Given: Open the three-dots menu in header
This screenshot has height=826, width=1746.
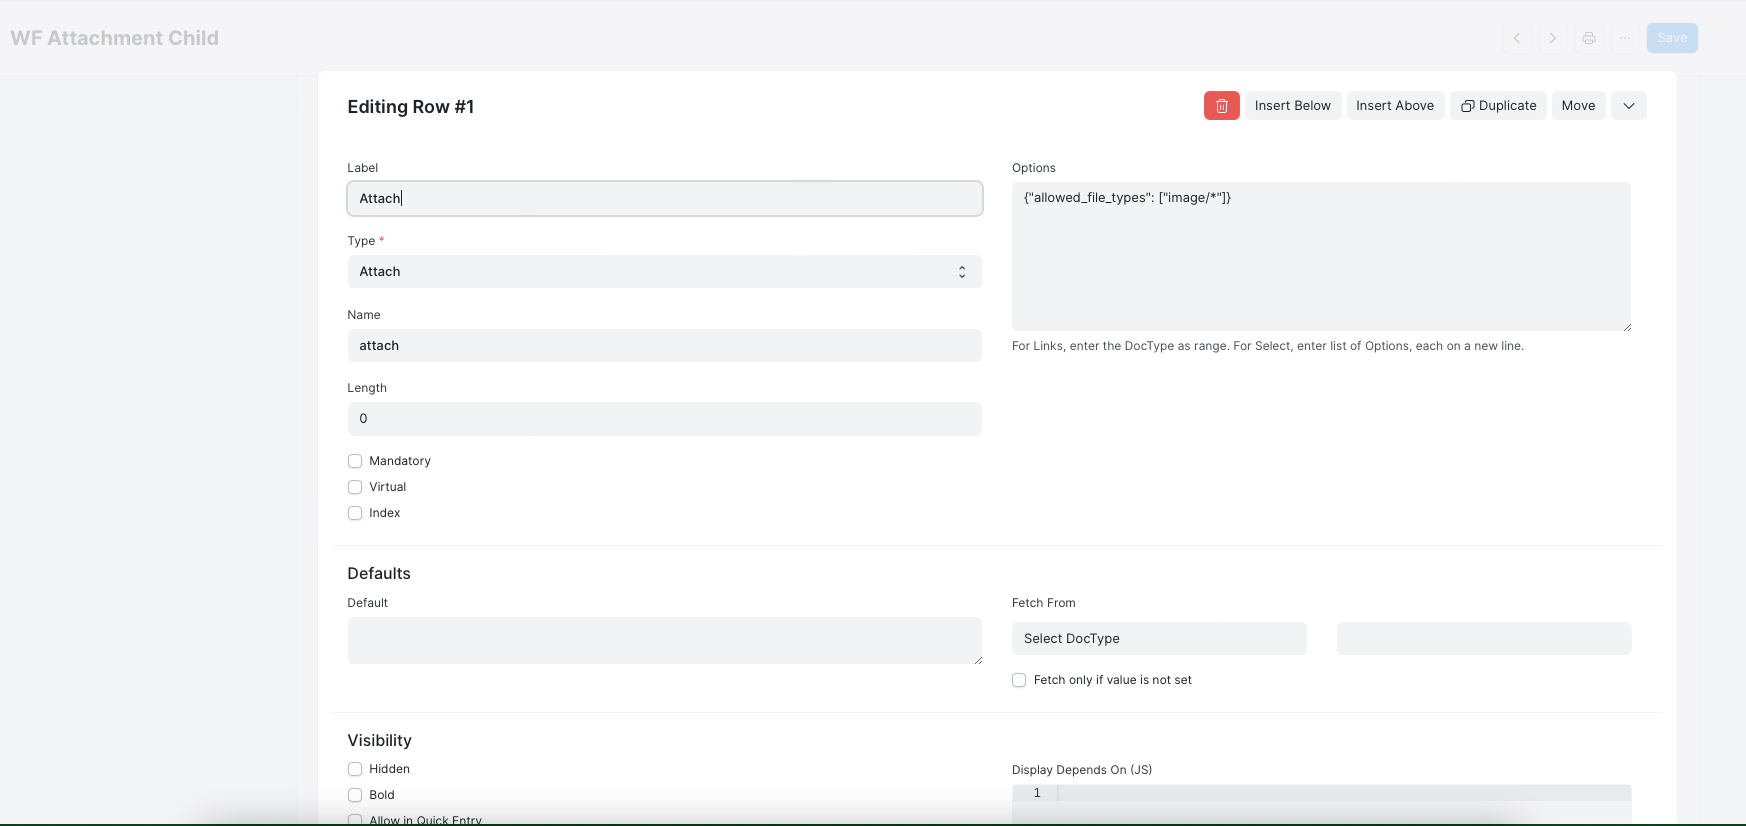Looking at the screenshot, I should (x=1625, y=38).
